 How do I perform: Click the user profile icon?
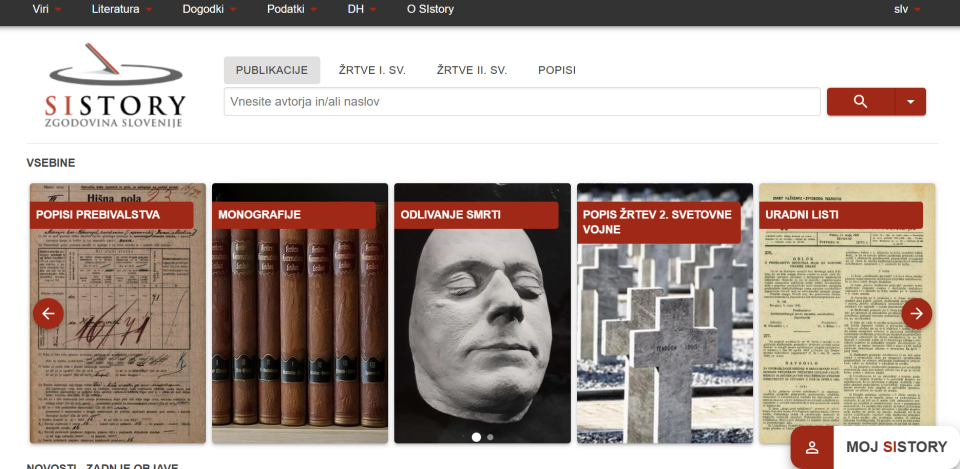(812, 447)
